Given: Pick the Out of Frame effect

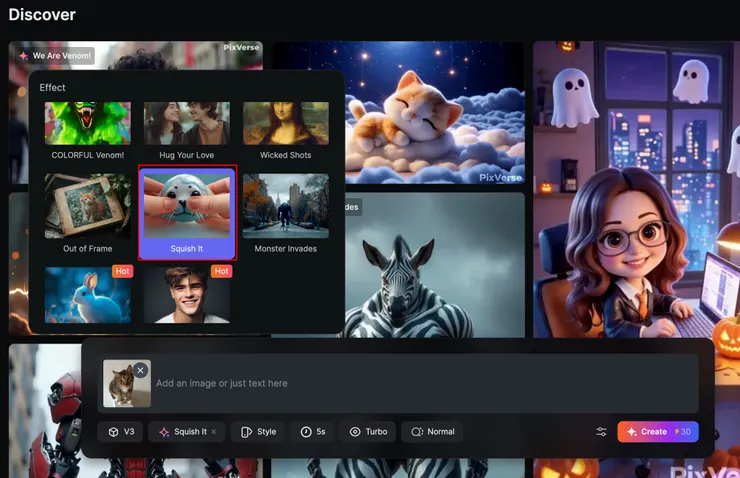Looking at the screenshot, I should click(x=88, y=213).
